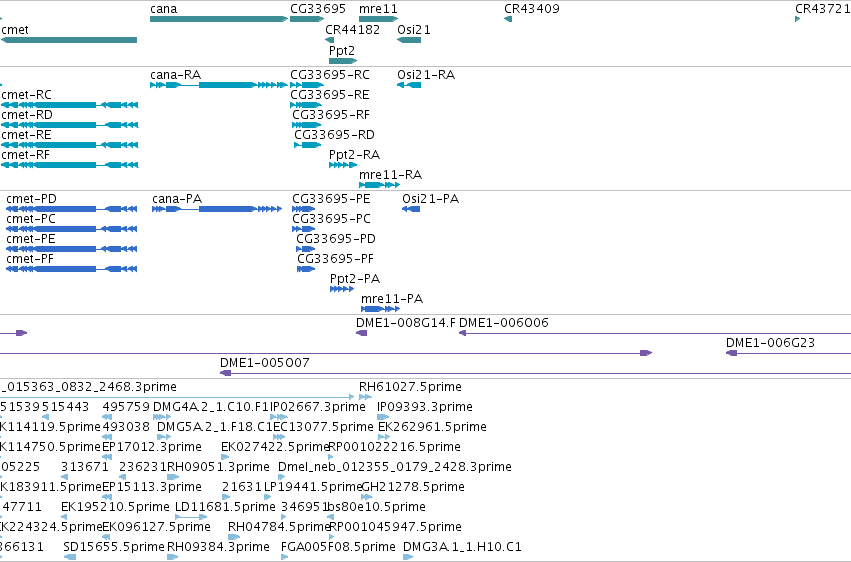The height and width of the screenshot is (562, 851).
Task: Click the cana-PA protein feature
Action: point(217,209)
